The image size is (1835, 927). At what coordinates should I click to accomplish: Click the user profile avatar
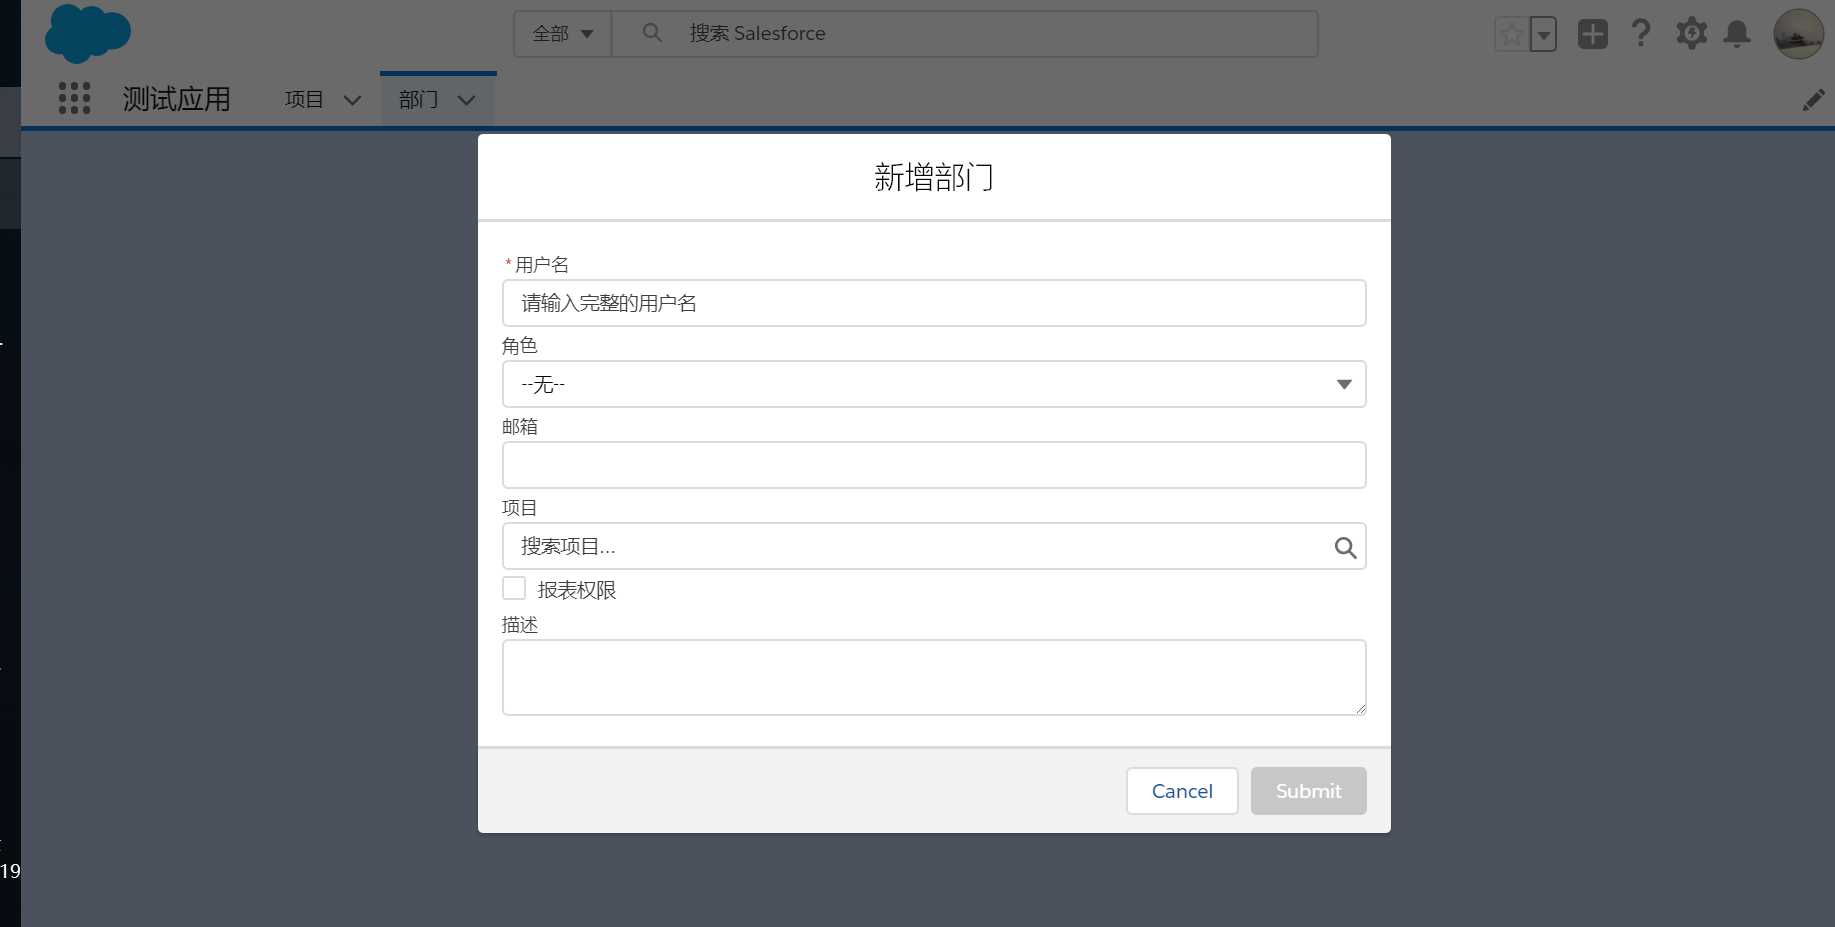1798,34
